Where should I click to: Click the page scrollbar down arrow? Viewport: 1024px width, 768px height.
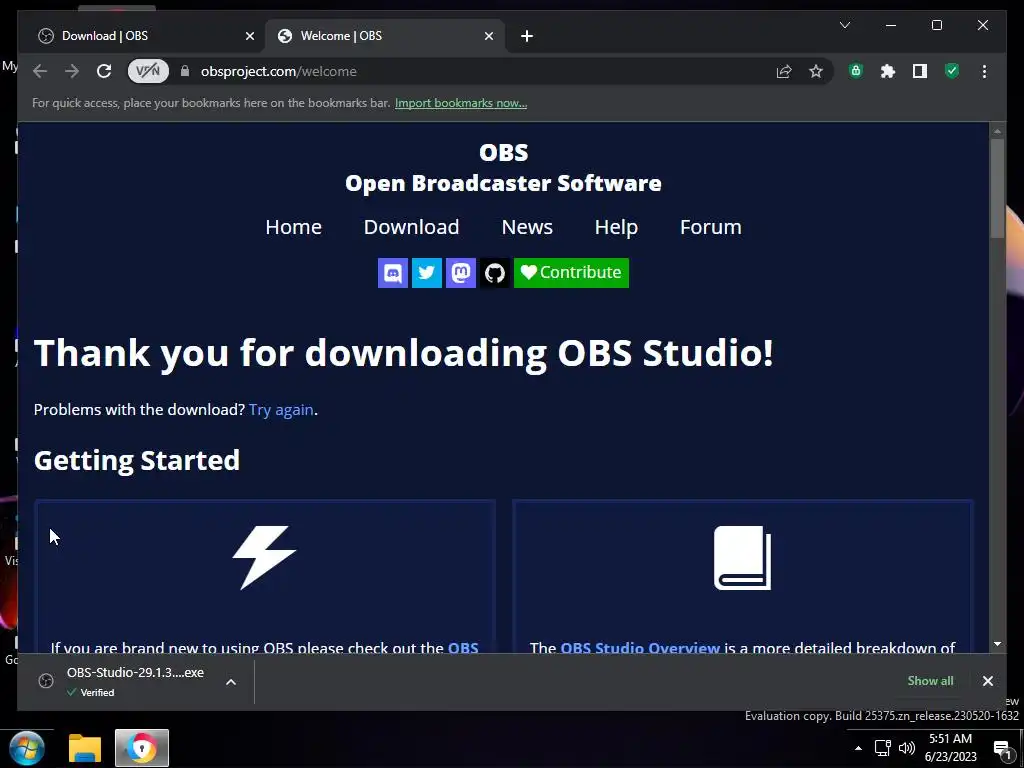[997, 644]
